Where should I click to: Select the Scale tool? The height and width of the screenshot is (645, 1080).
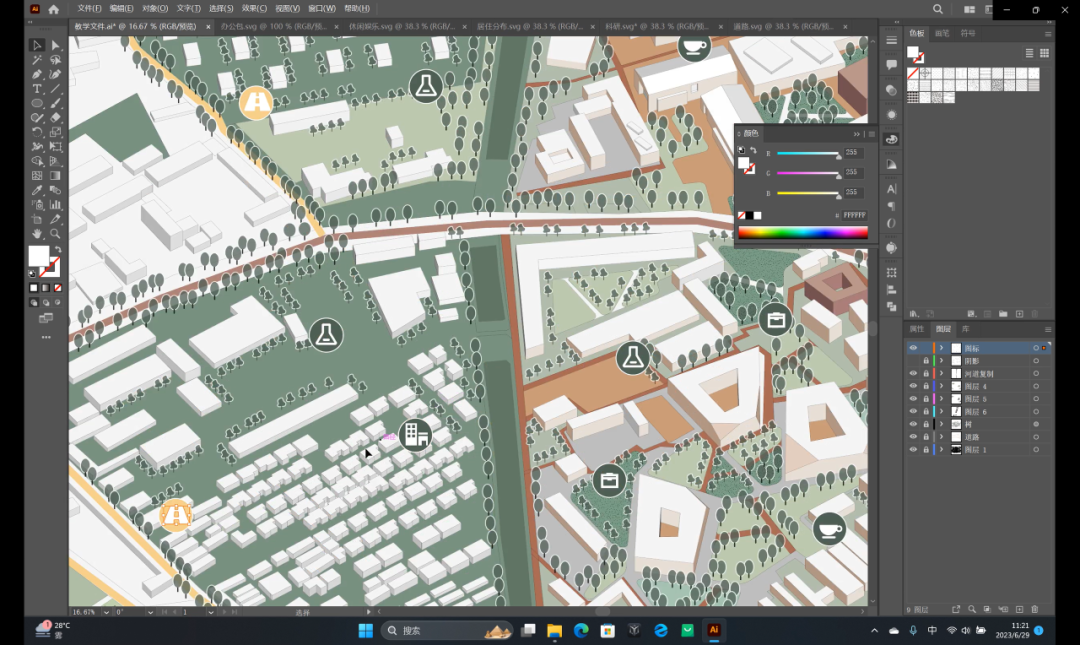56,132
